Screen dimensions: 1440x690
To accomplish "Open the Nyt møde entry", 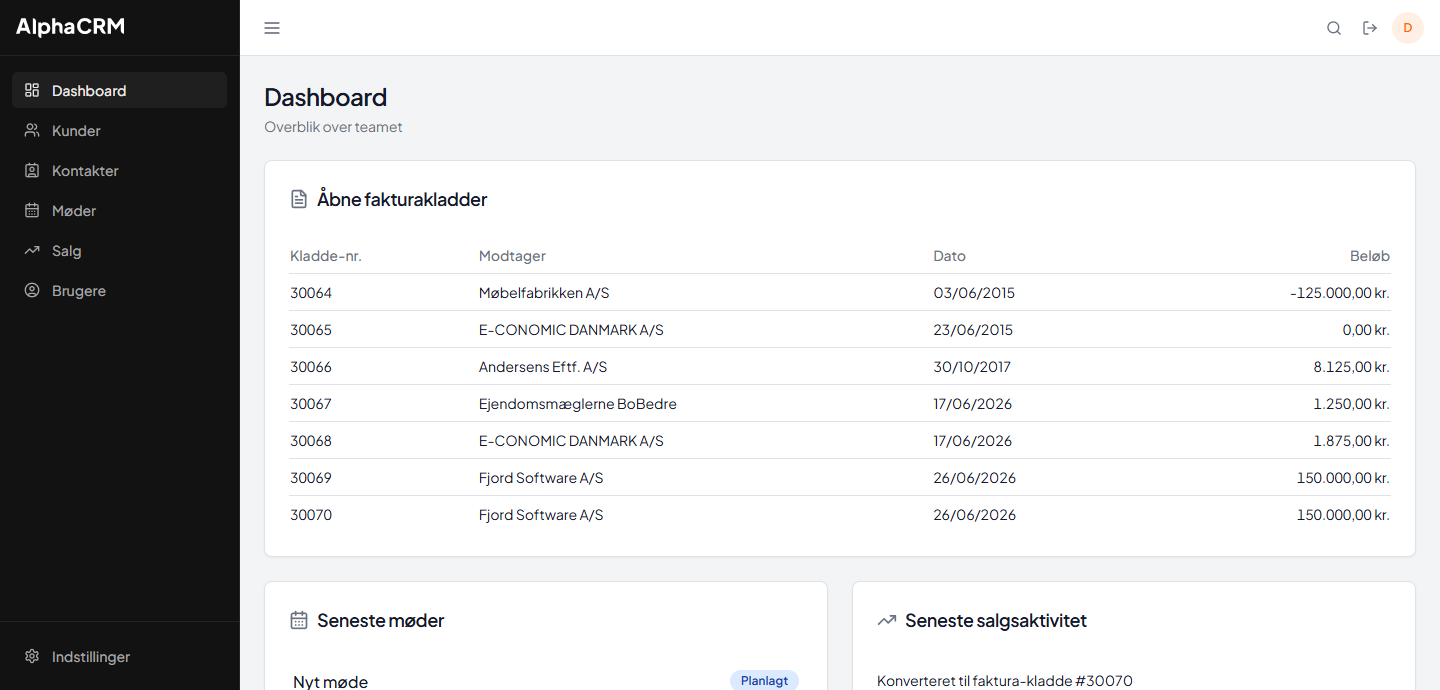I will click(x=331, y=682).
